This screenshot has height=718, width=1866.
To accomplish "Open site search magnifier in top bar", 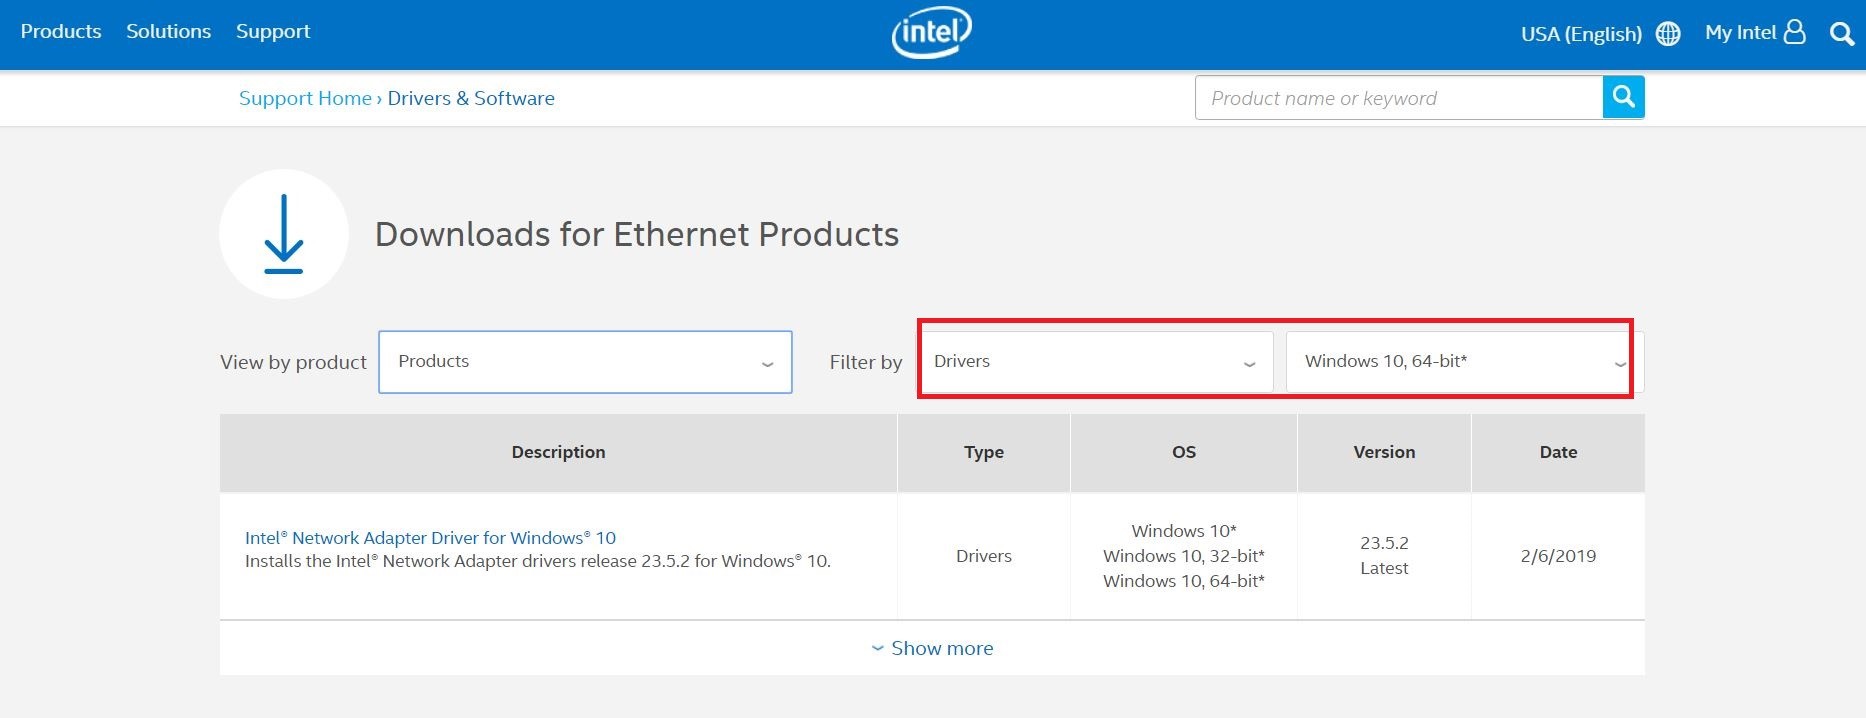I will [x=1842, y=34].
